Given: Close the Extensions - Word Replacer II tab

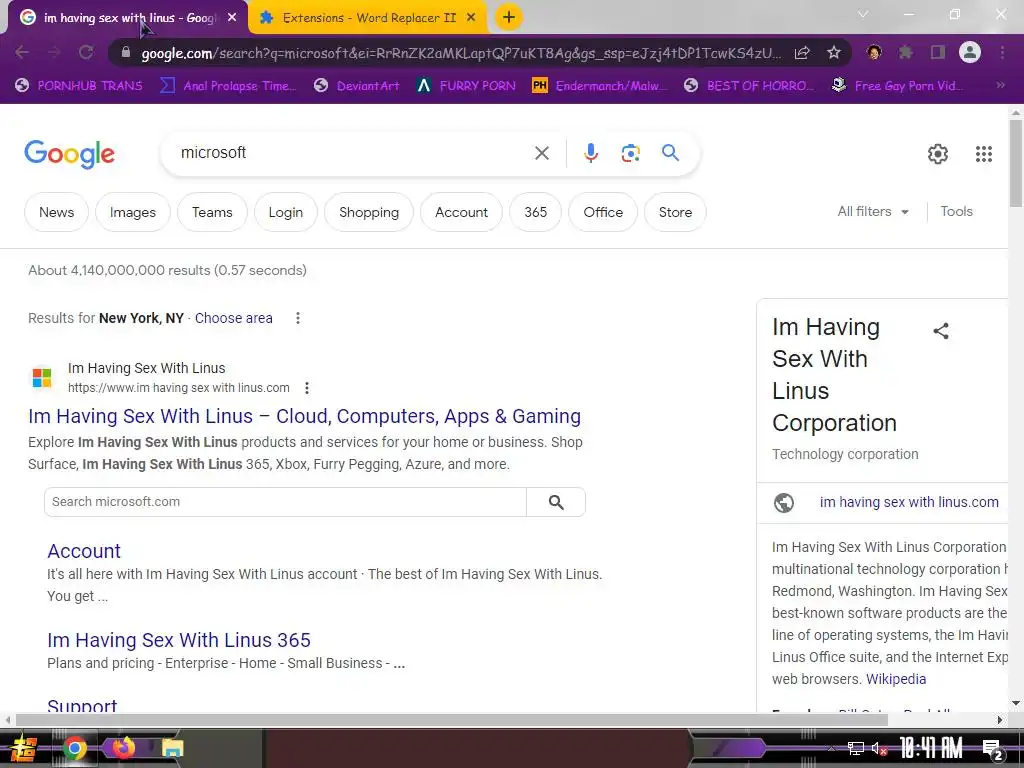Looking at the screenshot, I should click(x=471, y=18).
